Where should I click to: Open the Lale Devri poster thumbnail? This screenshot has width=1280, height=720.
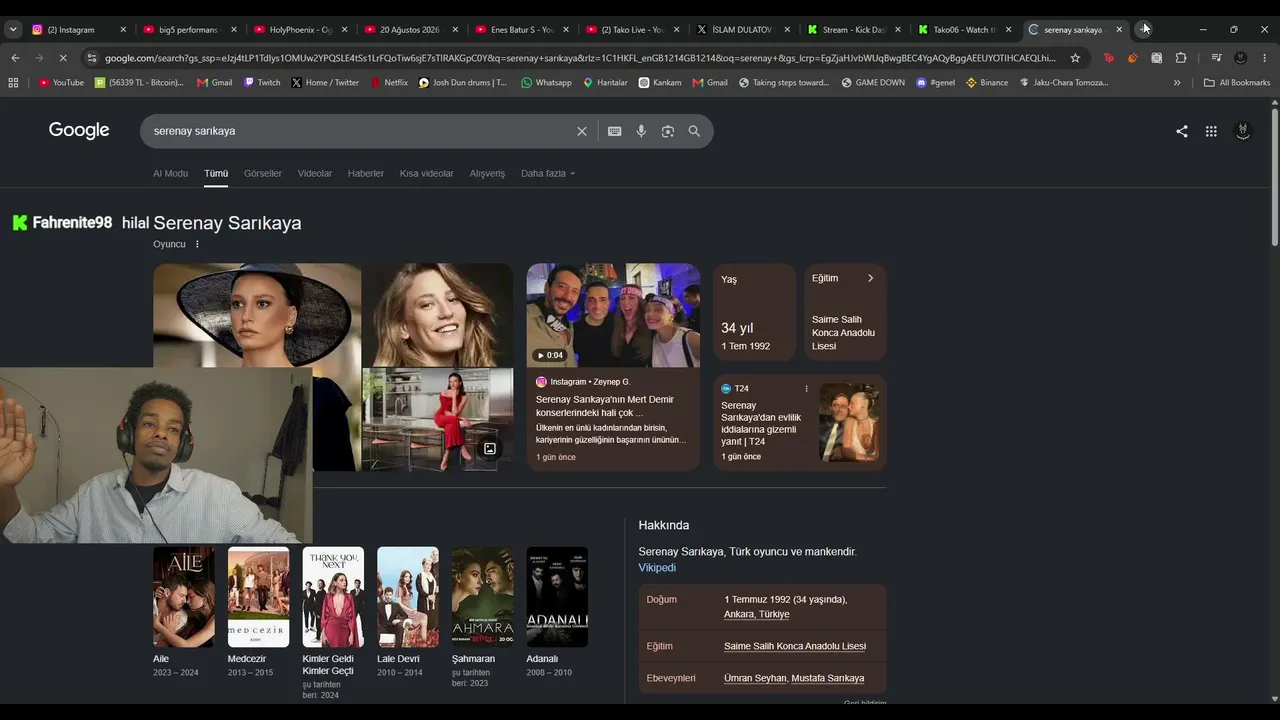[x=408, y=597]
